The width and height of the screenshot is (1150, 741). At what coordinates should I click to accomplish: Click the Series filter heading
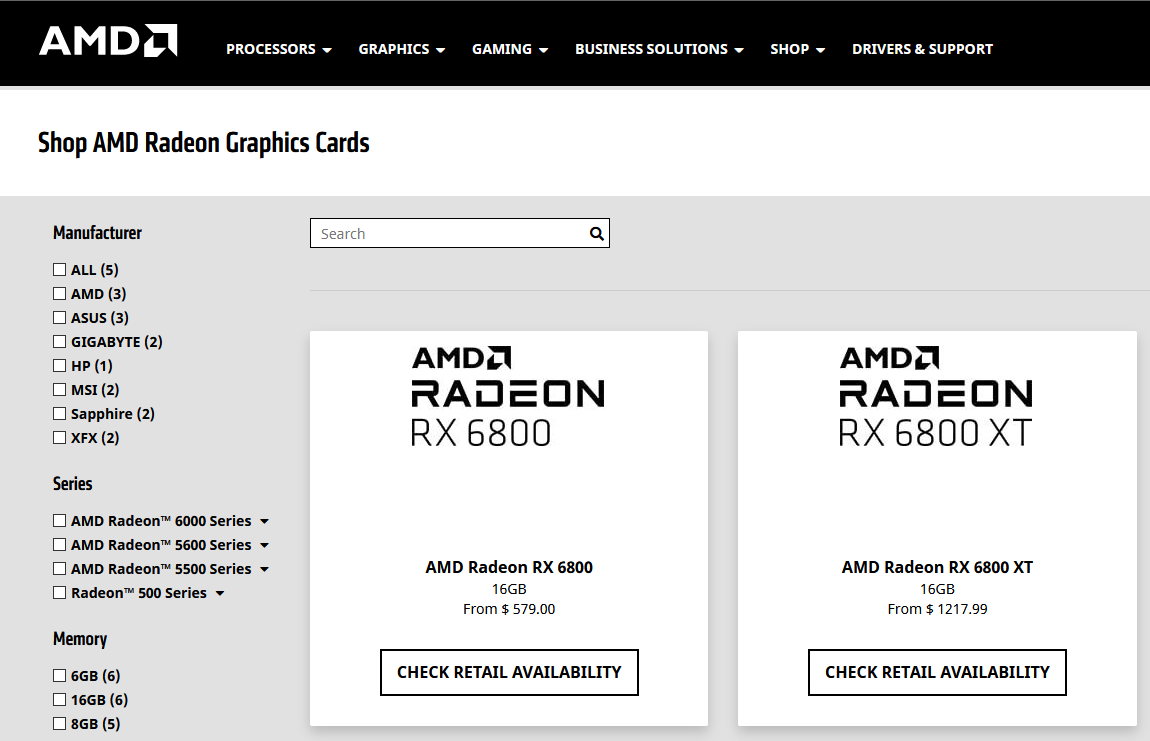[73, 483]
